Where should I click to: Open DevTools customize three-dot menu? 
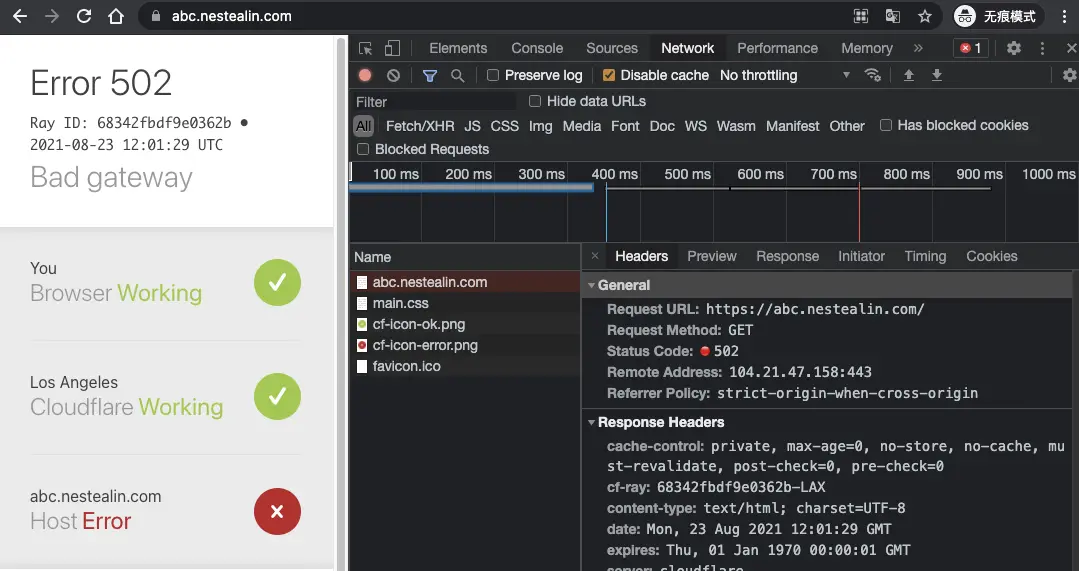tap(1043, 48)
